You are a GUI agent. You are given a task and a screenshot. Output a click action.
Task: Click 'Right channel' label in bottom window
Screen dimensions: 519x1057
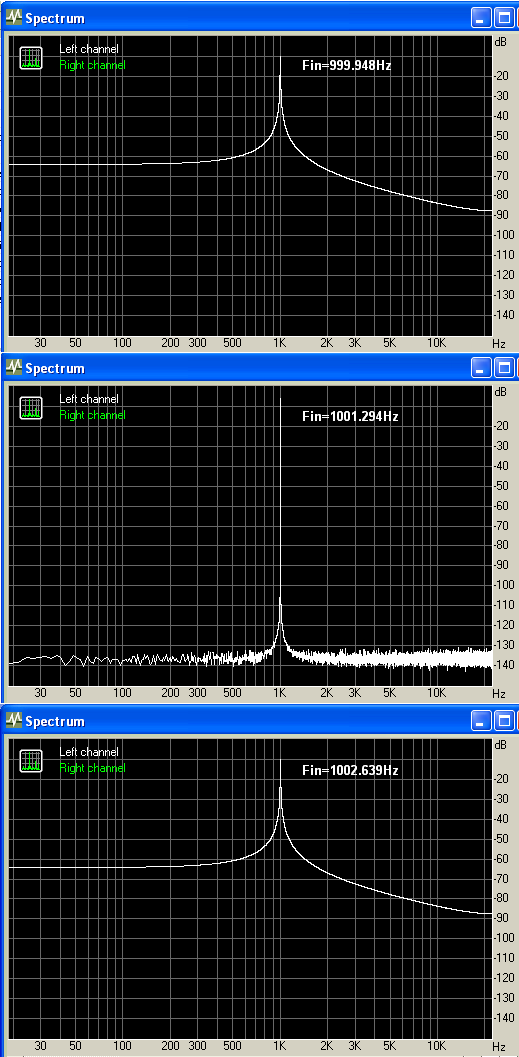pos(92,768)
